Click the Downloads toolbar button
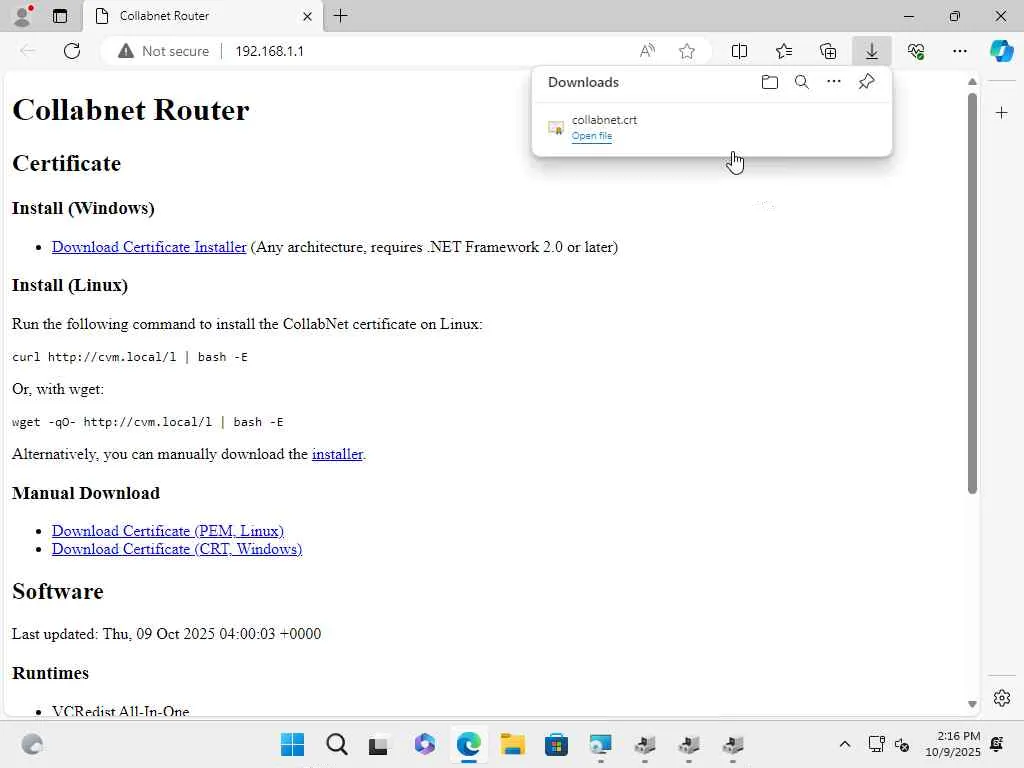Image resolution: width=1024 pixels, height=768 pixels. tap(872, 51)
